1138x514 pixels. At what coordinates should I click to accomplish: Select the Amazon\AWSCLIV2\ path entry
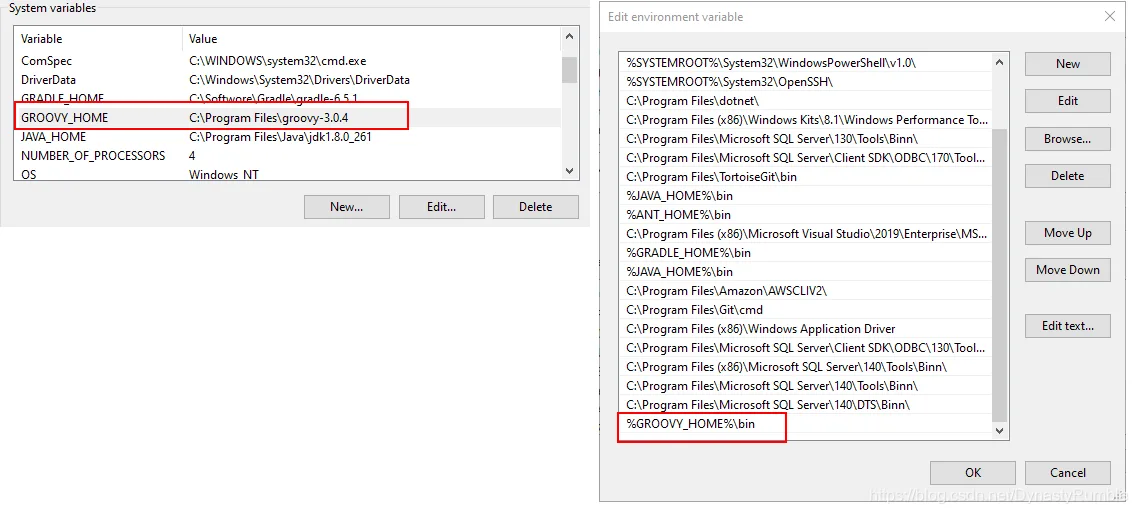coord(806,290)
